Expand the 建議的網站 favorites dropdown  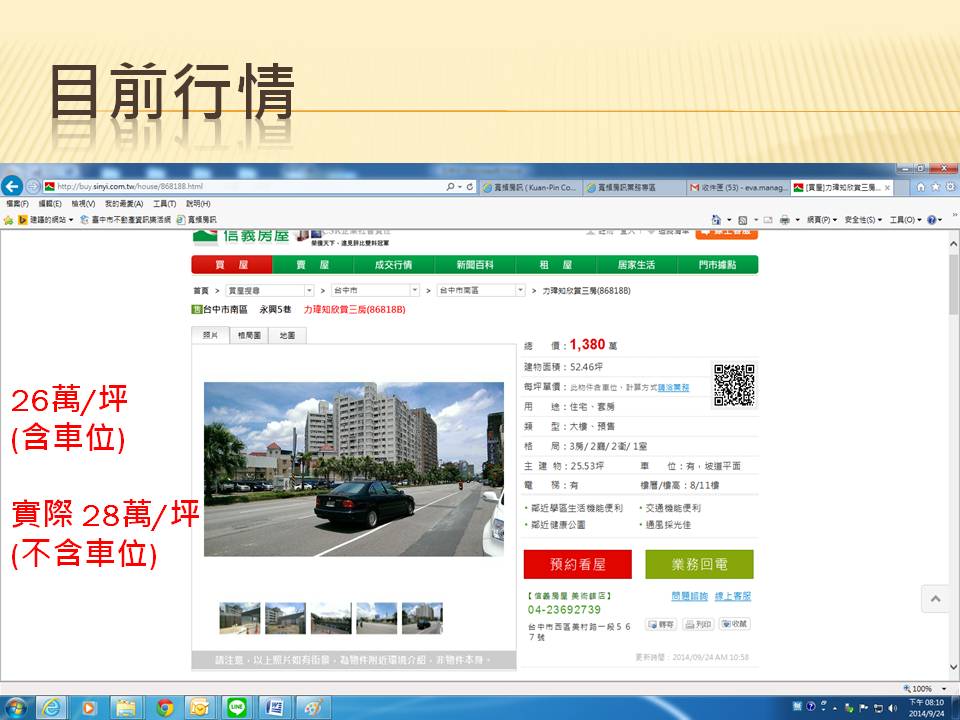coord(71,220)
